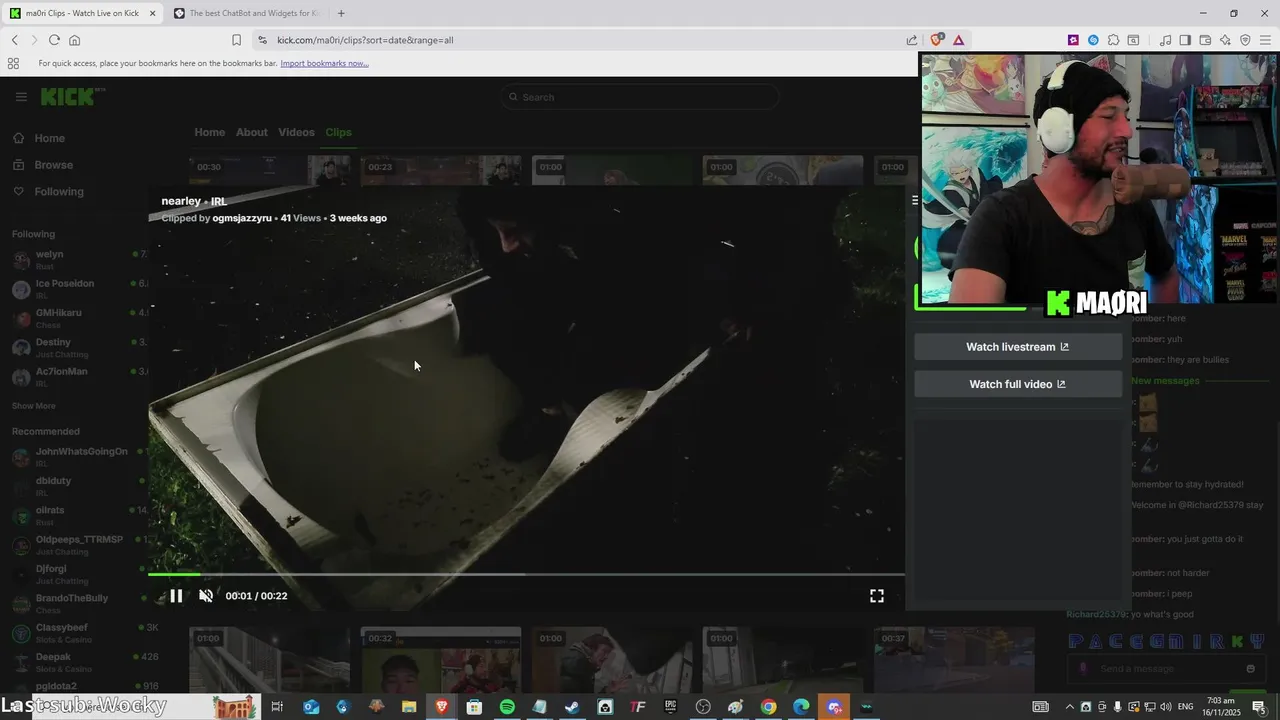This screenshot has height=720, width=1280.
Task: Switch to the About channel tab
Action: (252, 132)
